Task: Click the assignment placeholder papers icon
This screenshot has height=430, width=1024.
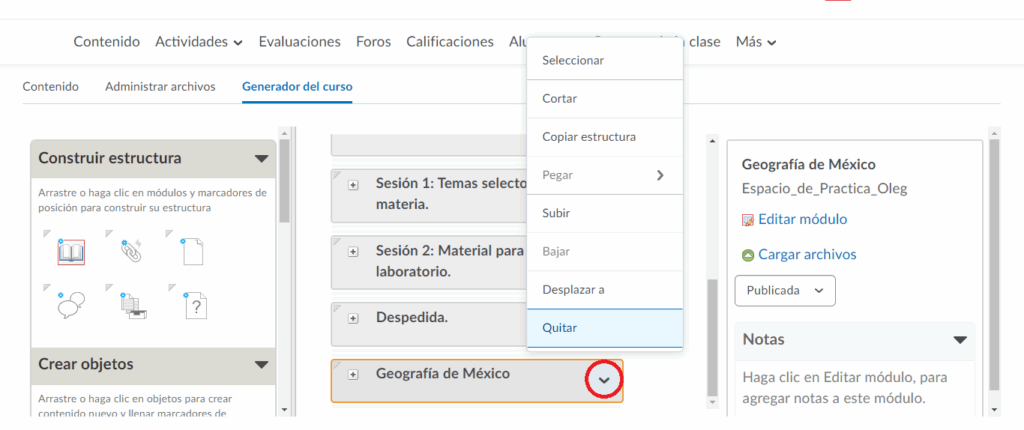Action: (131, 306)
